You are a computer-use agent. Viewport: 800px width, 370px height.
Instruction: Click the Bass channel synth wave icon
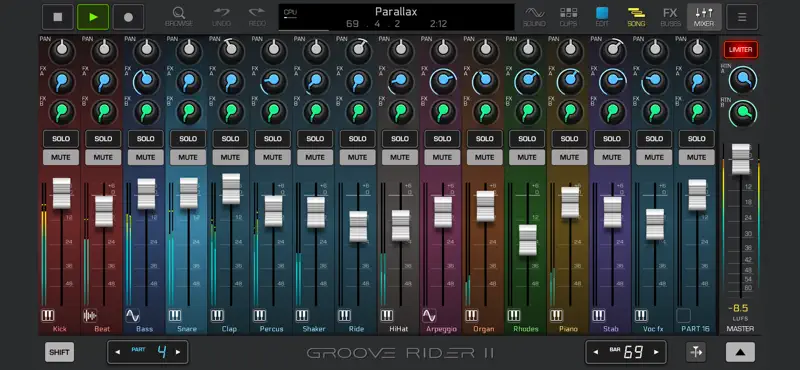(x=133, y=315)
